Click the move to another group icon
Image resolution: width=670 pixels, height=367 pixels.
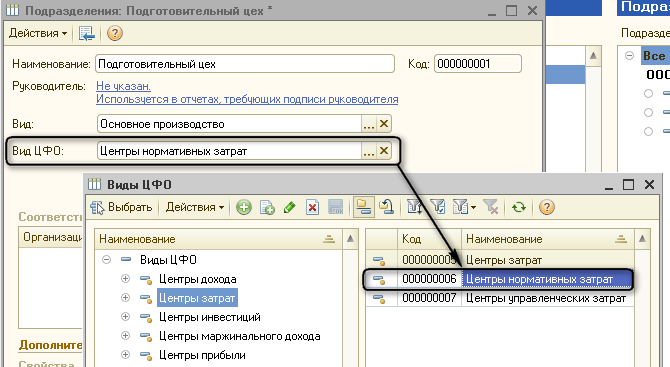click(386, 207)
